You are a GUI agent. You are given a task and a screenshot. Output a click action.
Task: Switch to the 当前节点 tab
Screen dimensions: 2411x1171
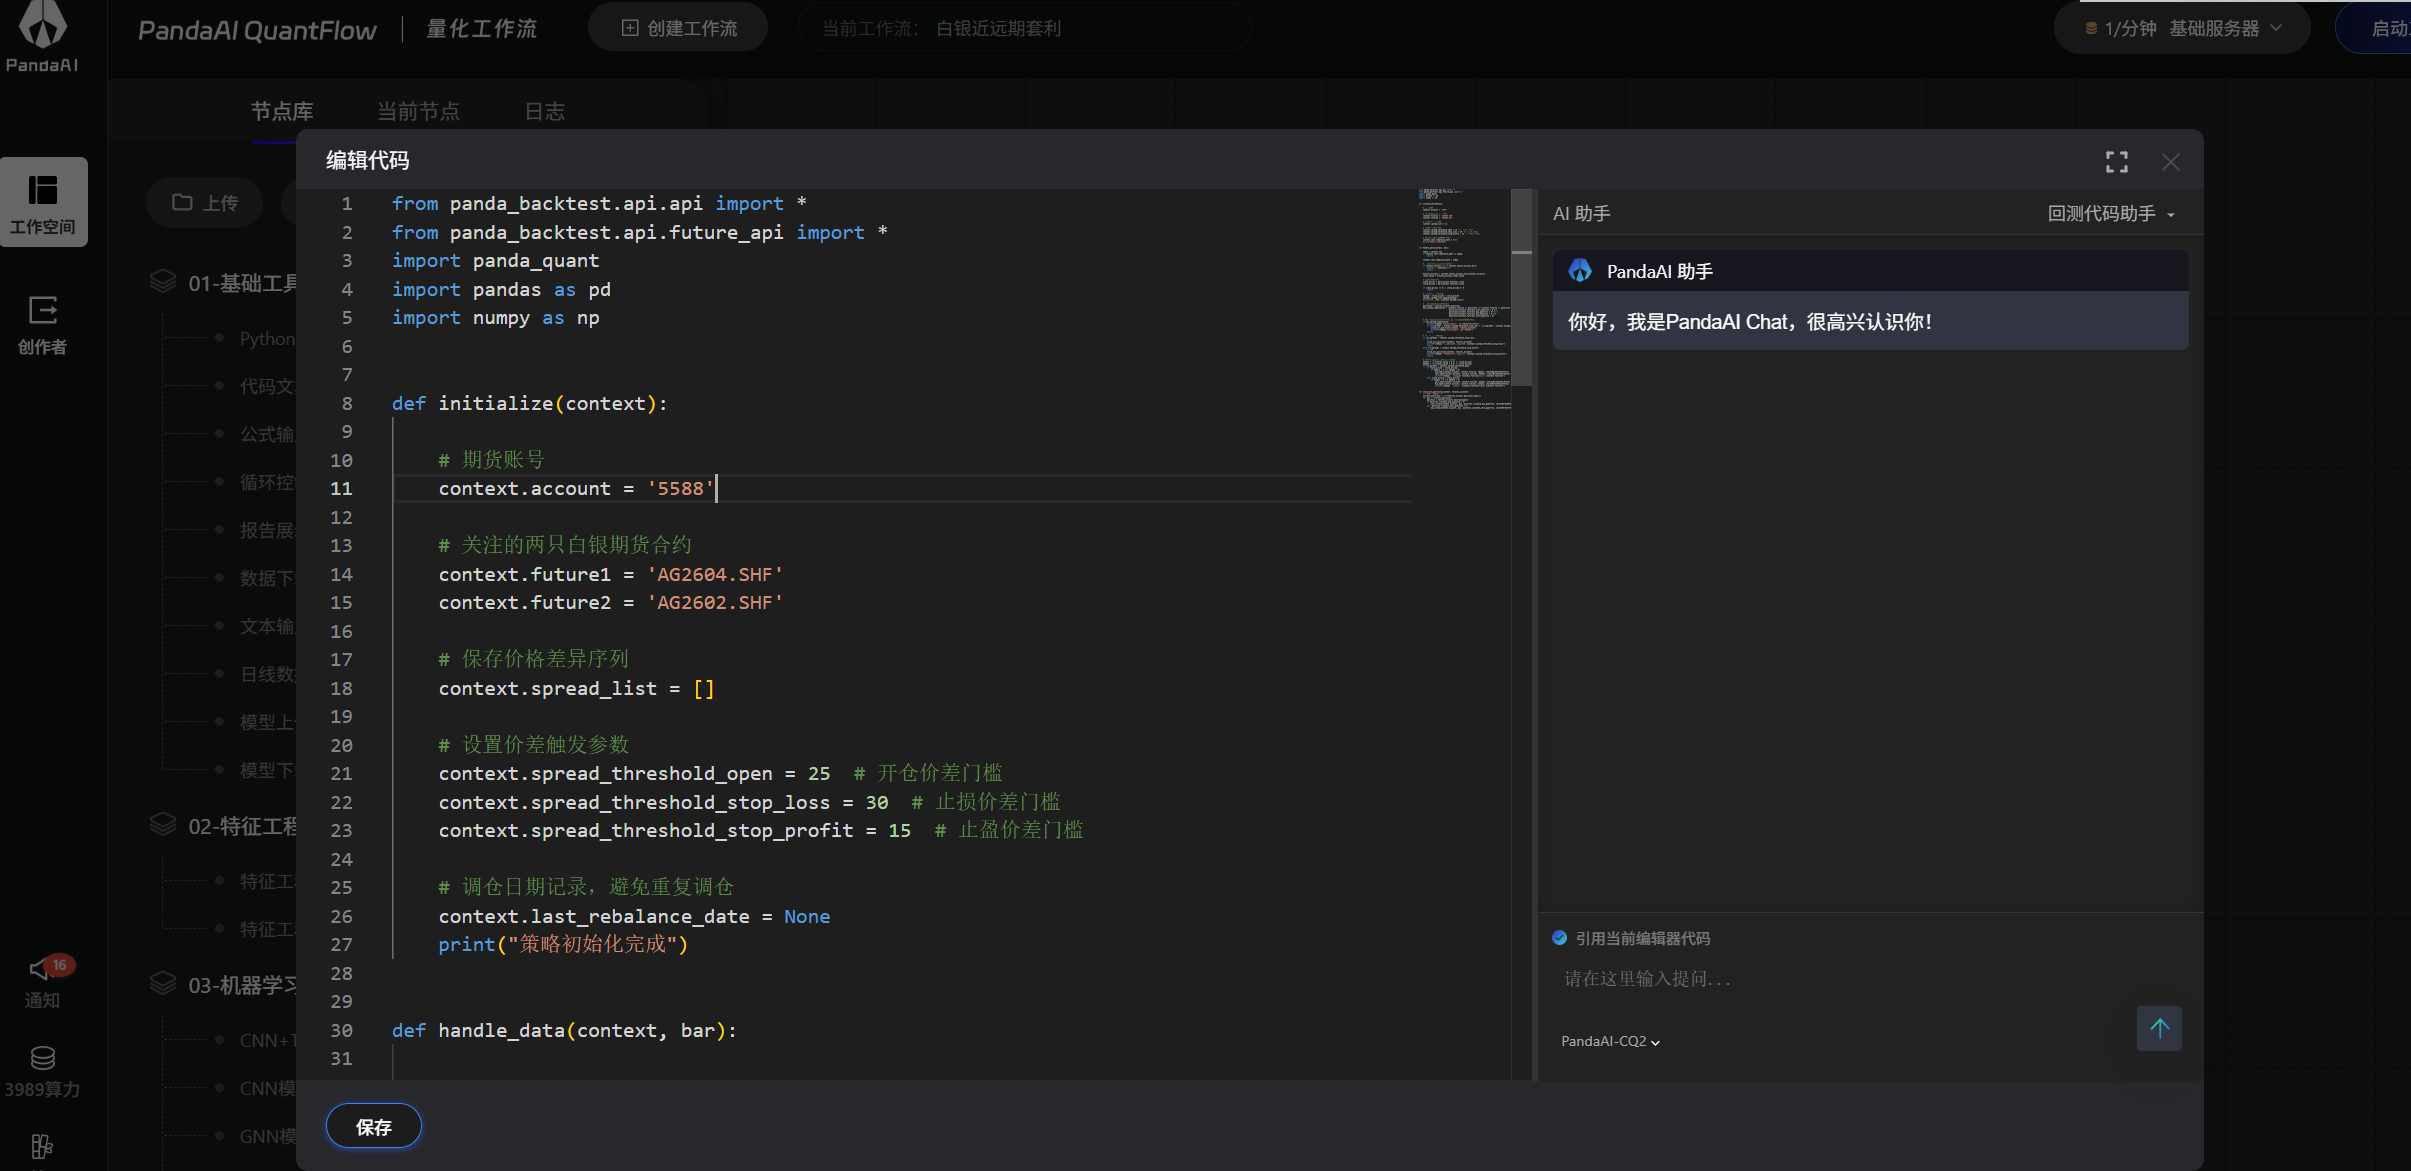tap(418, 111)
